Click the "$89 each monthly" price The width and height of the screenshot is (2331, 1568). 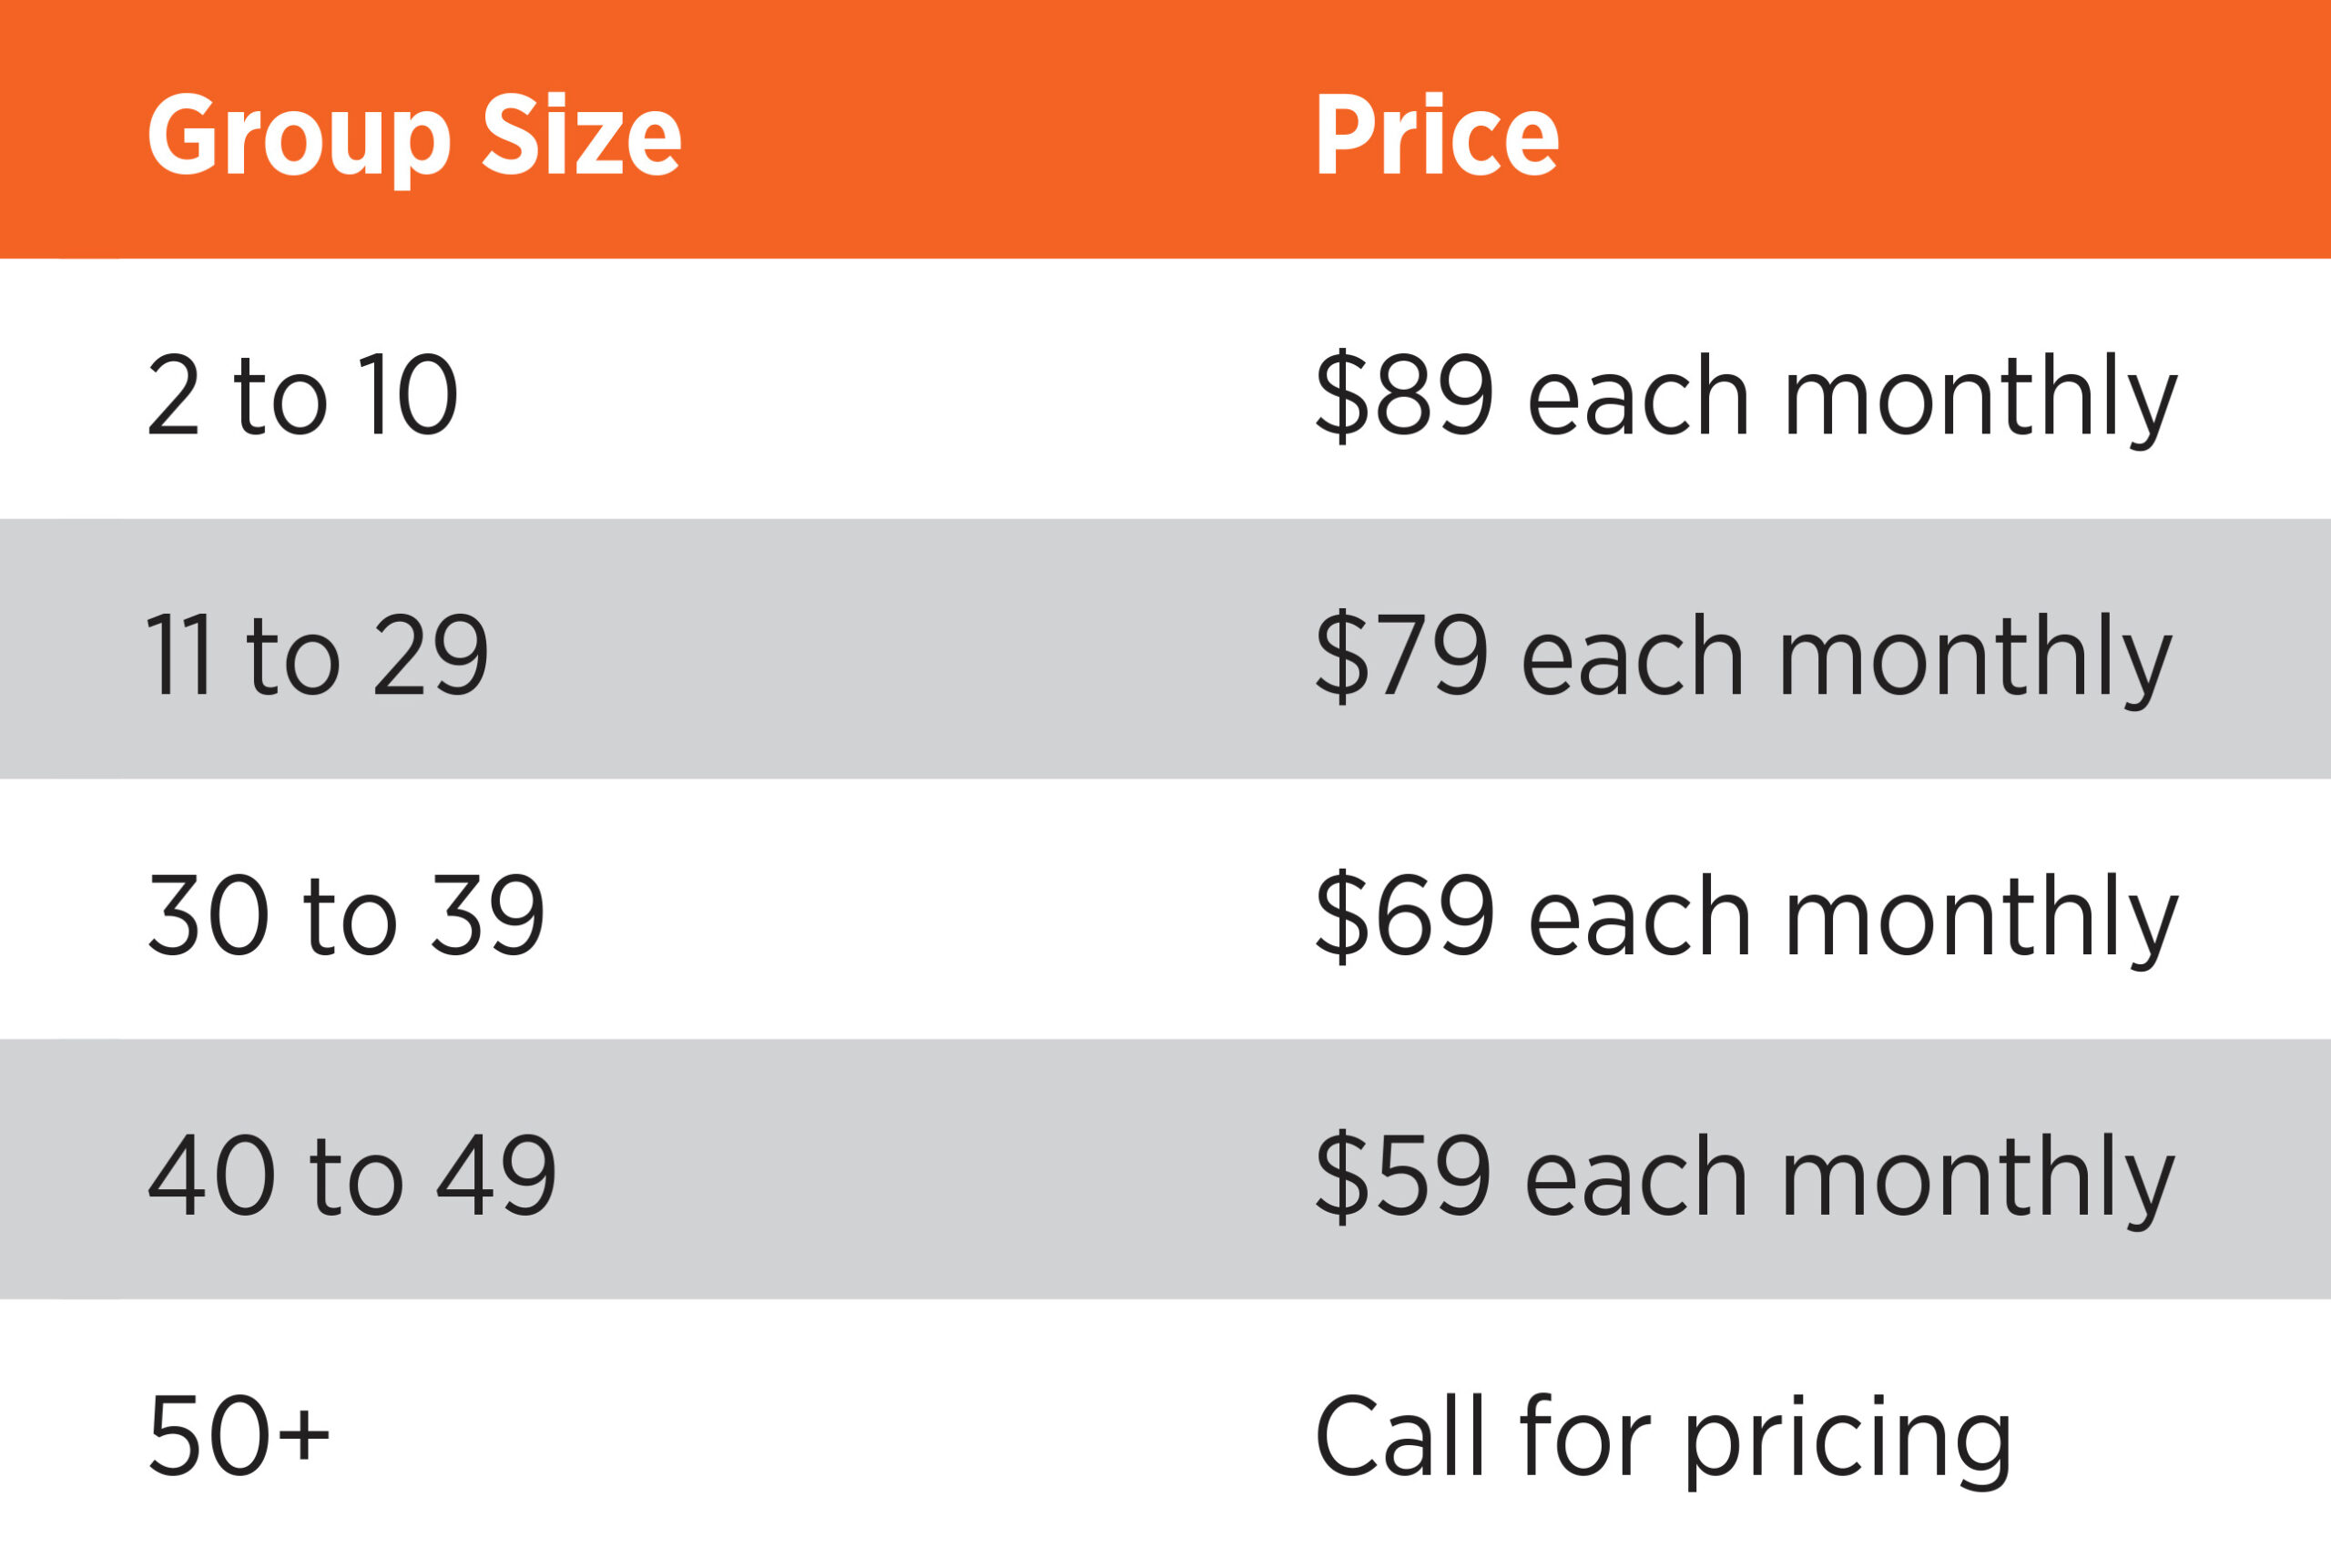(x=1745, y=396)
